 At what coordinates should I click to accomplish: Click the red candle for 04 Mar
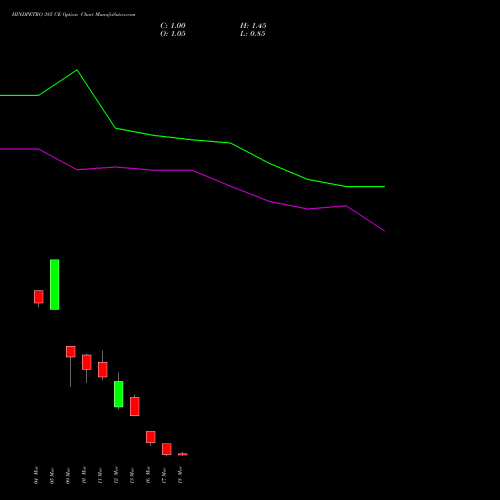click(x=39, y=297)
